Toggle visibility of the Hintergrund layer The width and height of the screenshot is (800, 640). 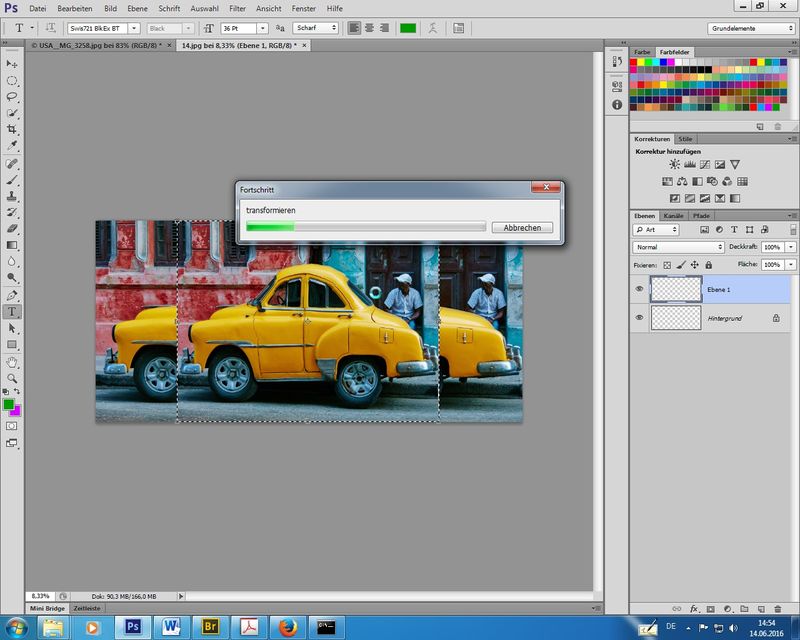coord(640,318)
